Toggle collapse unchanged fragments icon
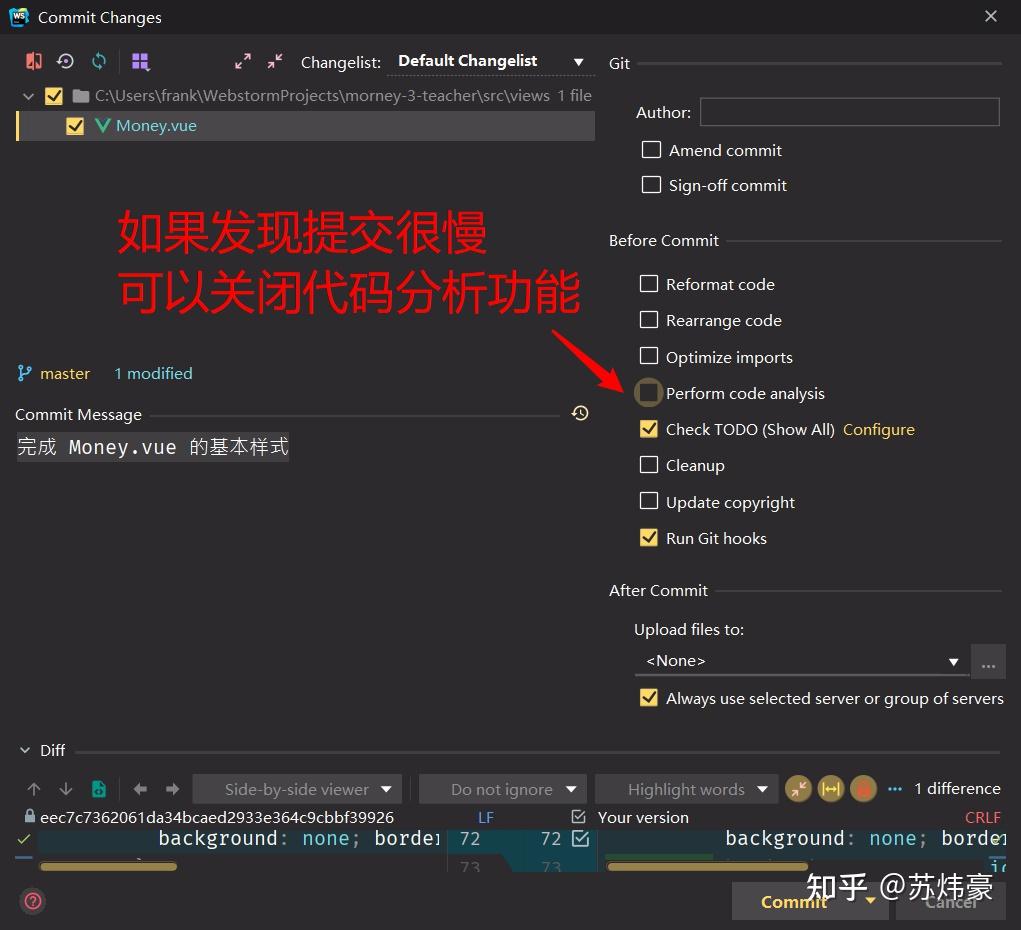This screenshot has width=1021, height=930. (x=798, y=789)
